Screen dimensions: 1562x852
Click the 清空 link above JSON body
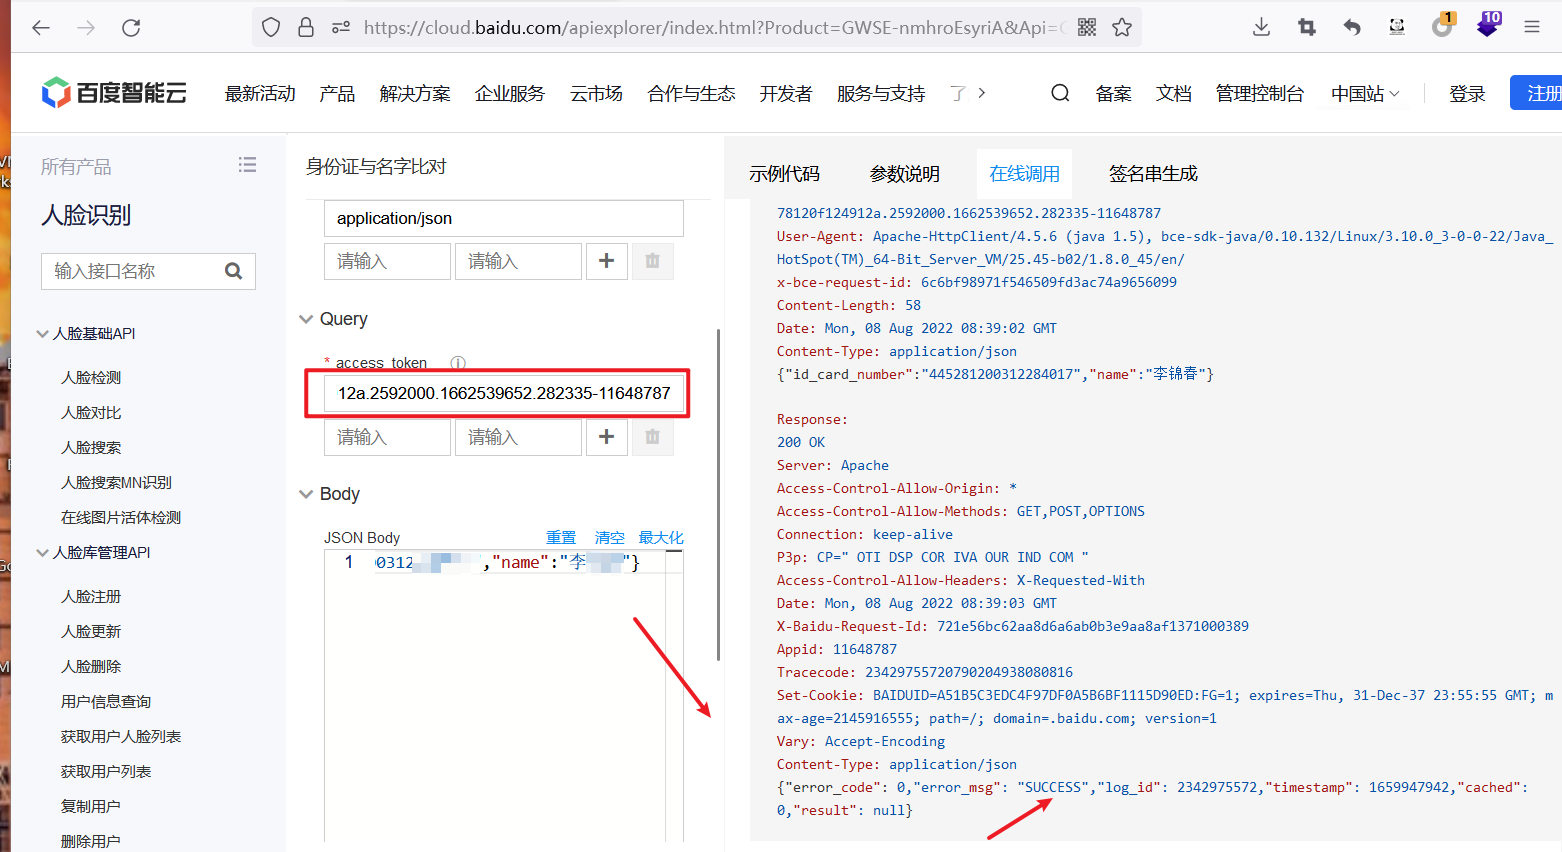tap(609, 538)
